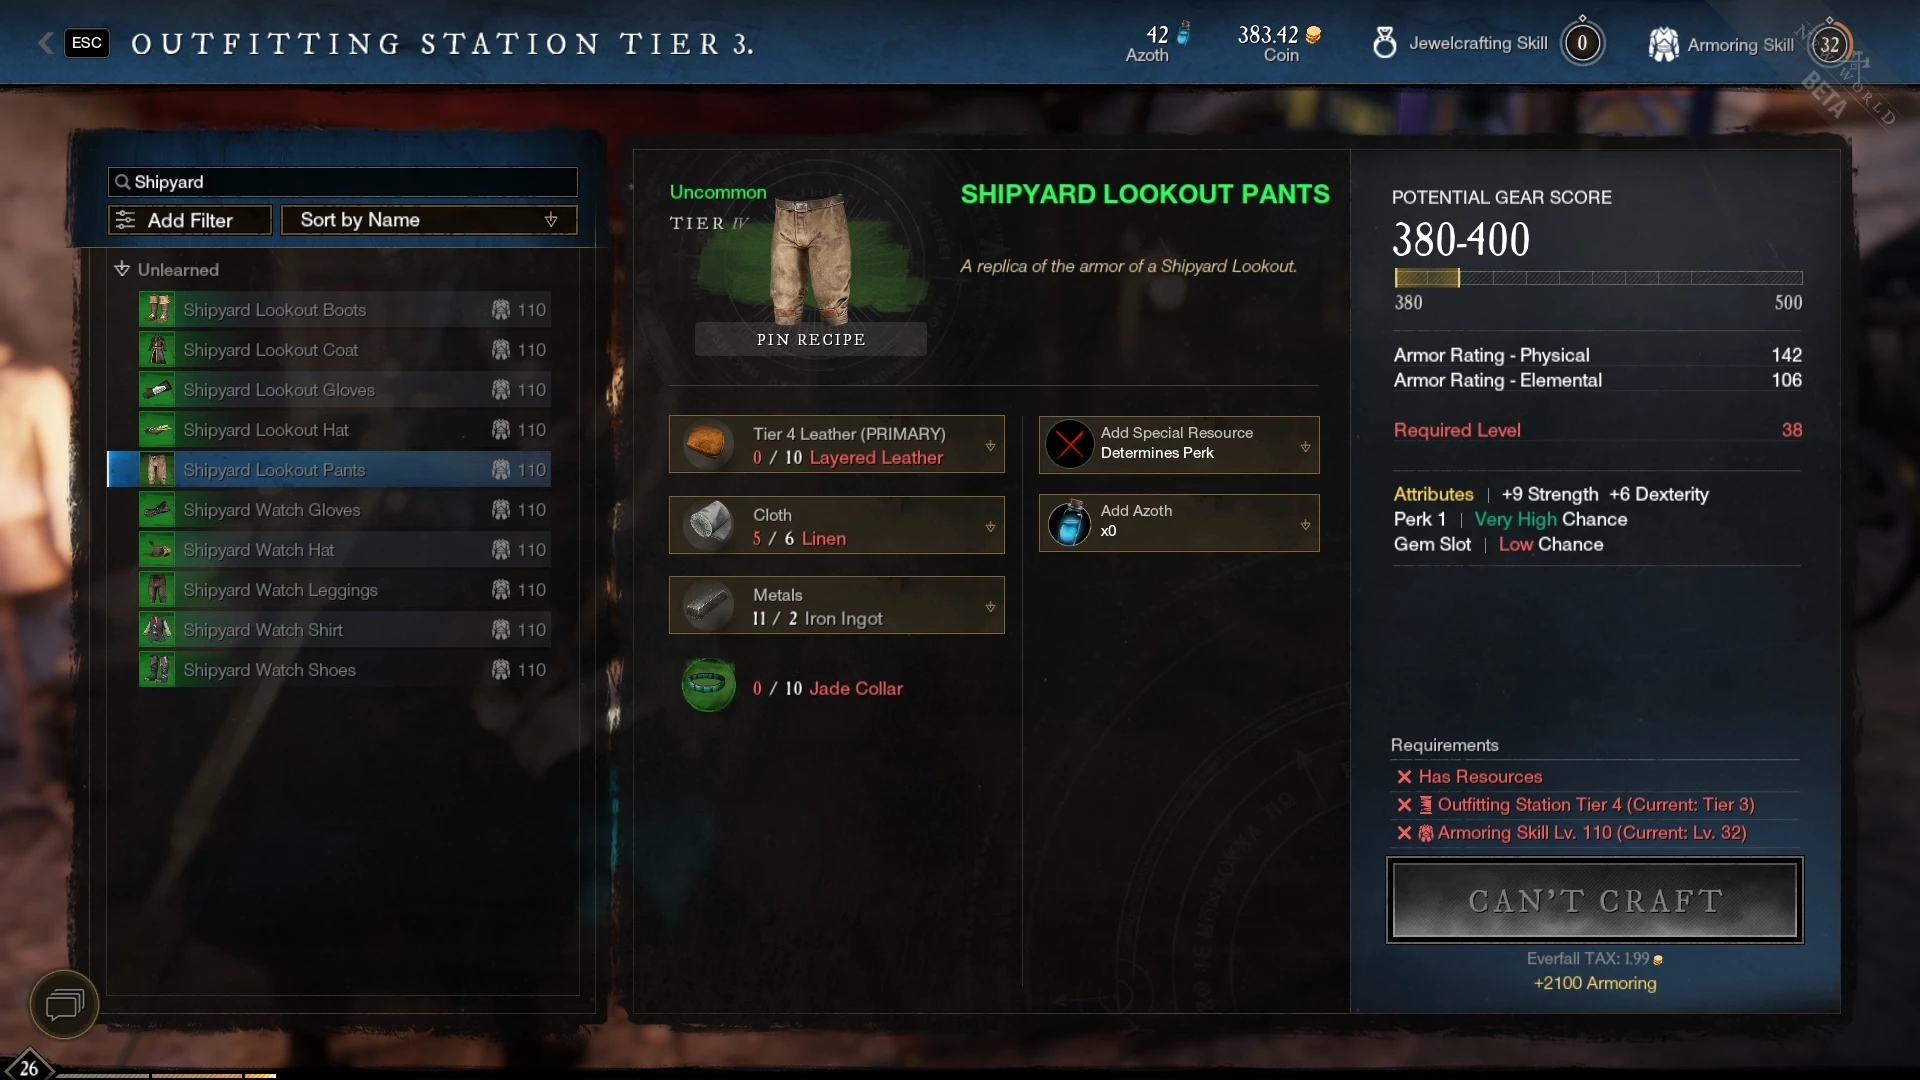The width and height of the screenshot is (1920, 1080).
Task: Click the Add Filter button
Action: click(x=190, y=220)
